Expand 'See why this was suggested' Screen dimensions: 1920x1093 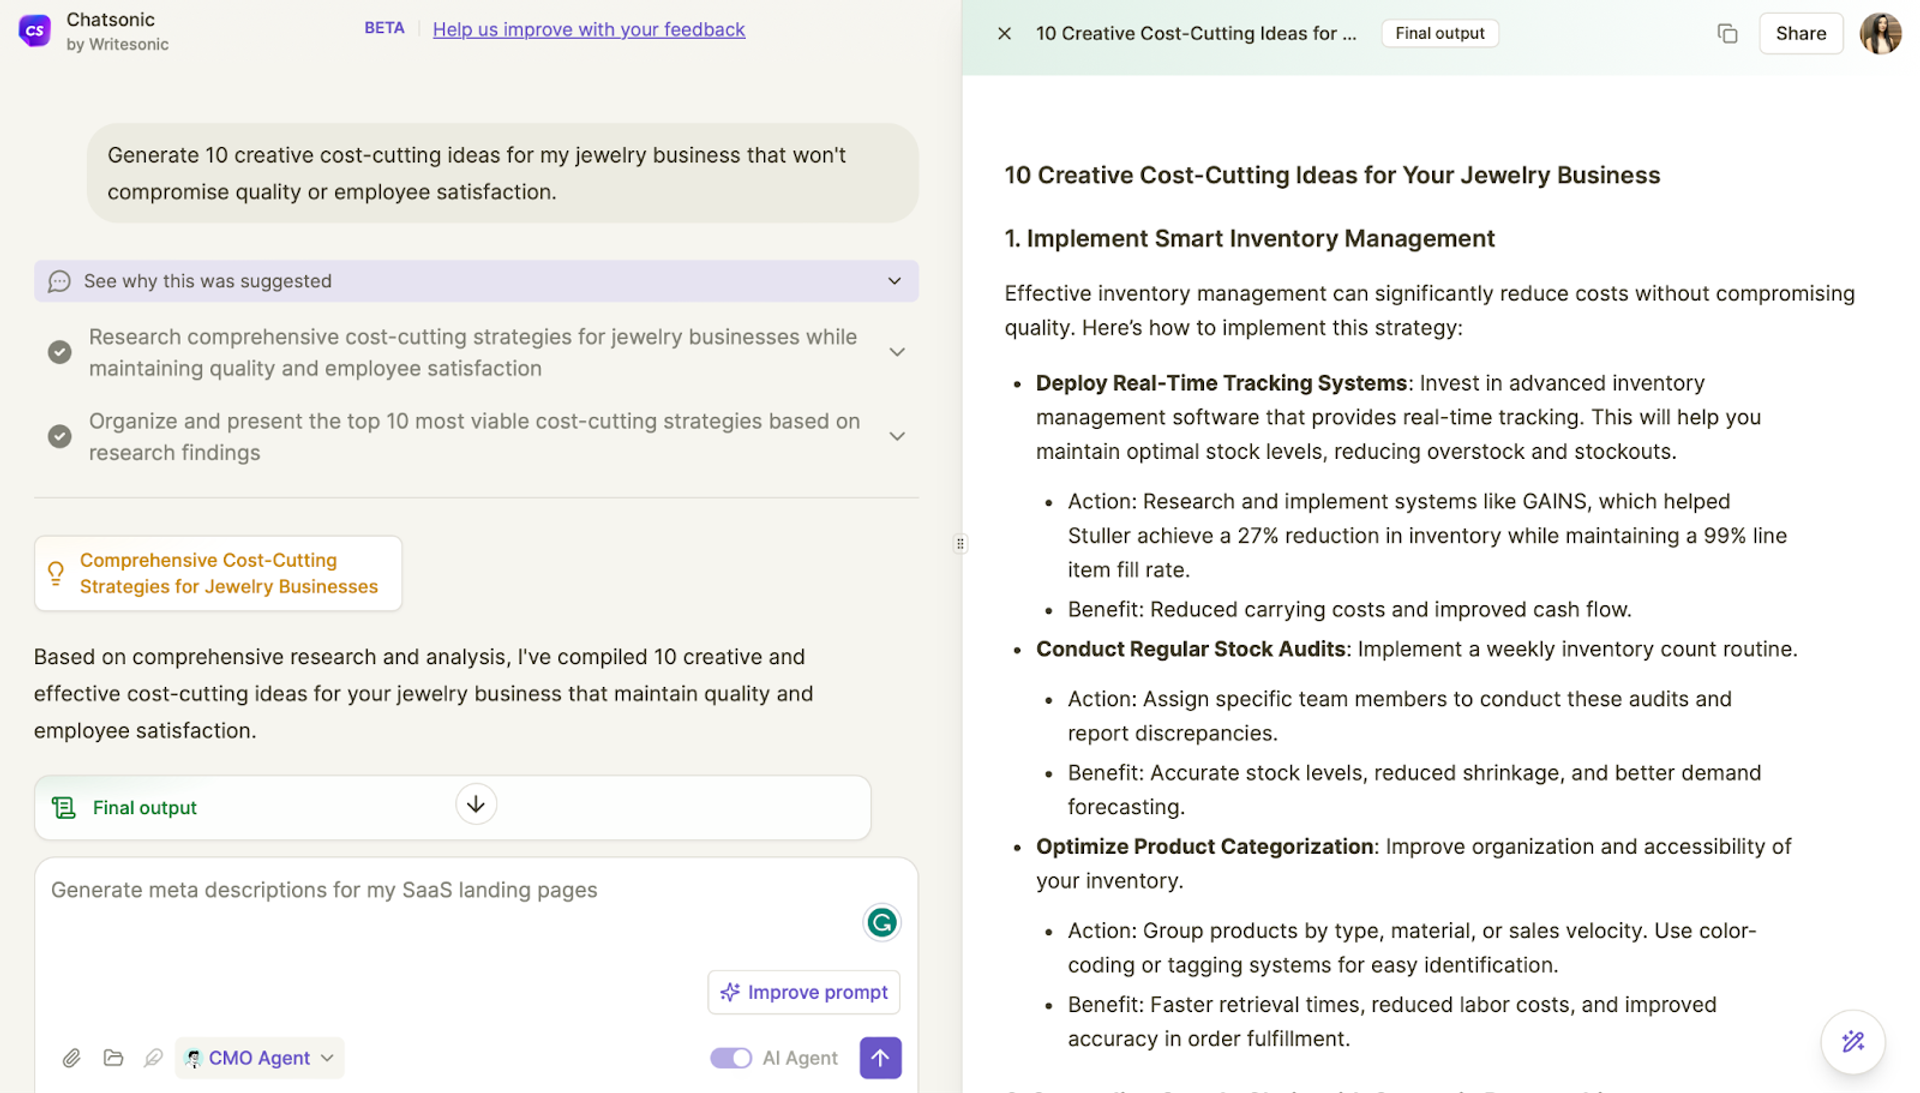click(476, 281)
